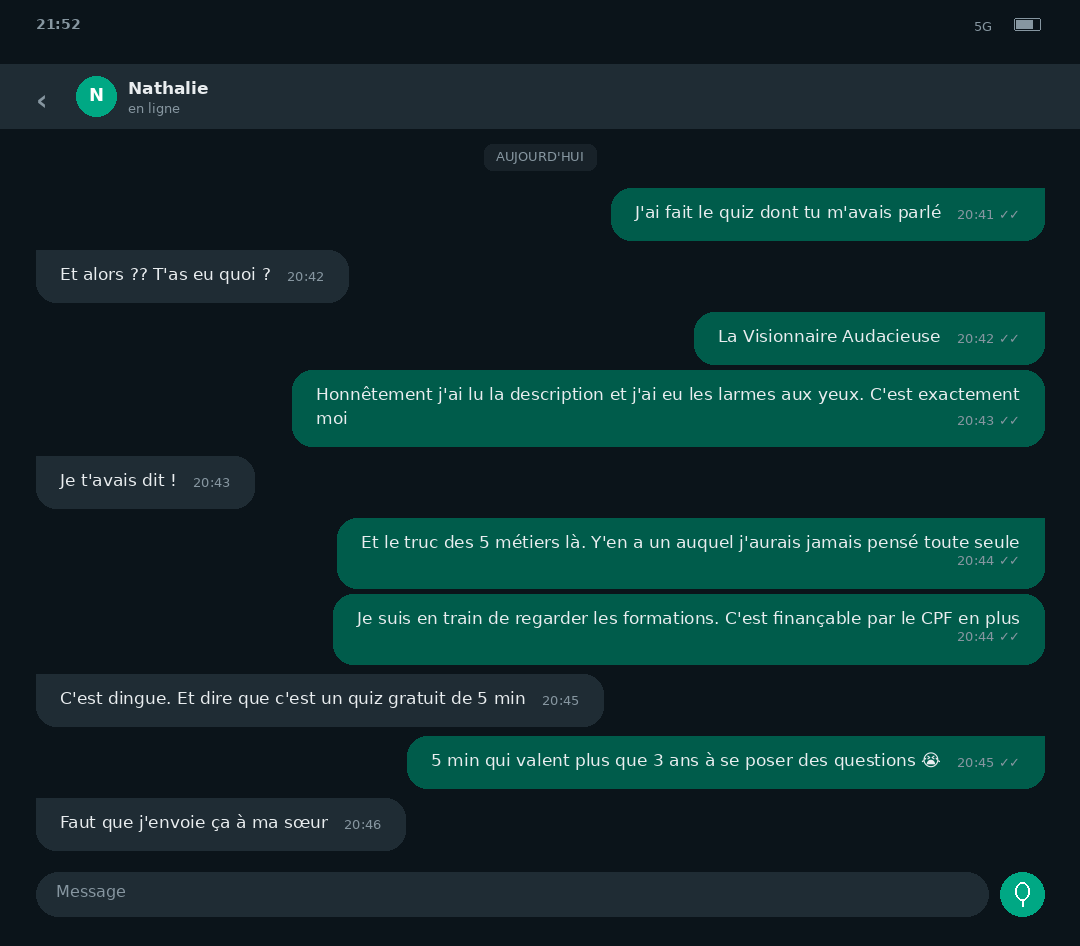Select message about the 5 métiers
Screen dimensions: 1080x946
(691, 553)
